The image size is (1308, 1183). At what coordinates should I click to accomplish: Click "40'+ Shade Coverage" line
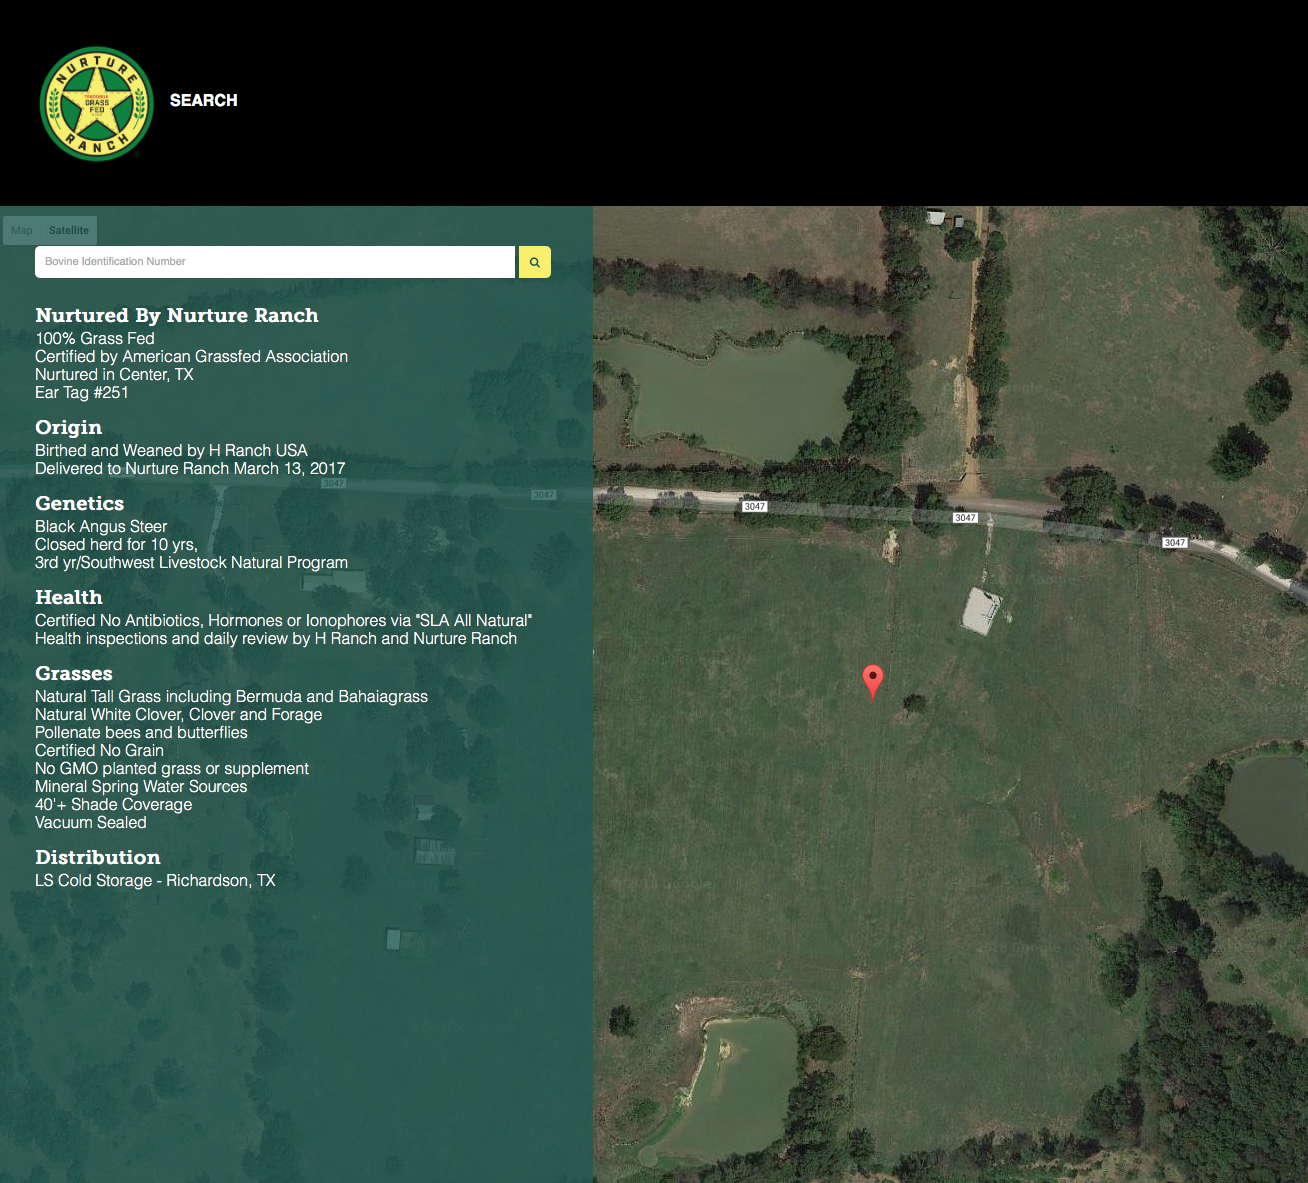pos(114,805)
